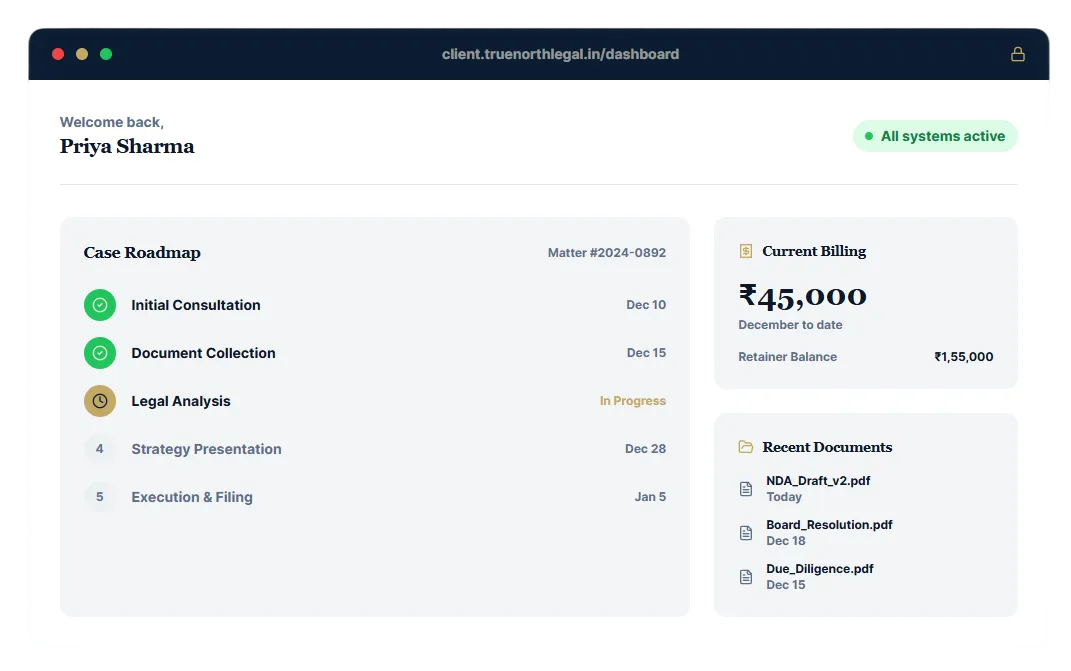
Task: Open the Due_Diligence.pdf document
Action: 820,569
